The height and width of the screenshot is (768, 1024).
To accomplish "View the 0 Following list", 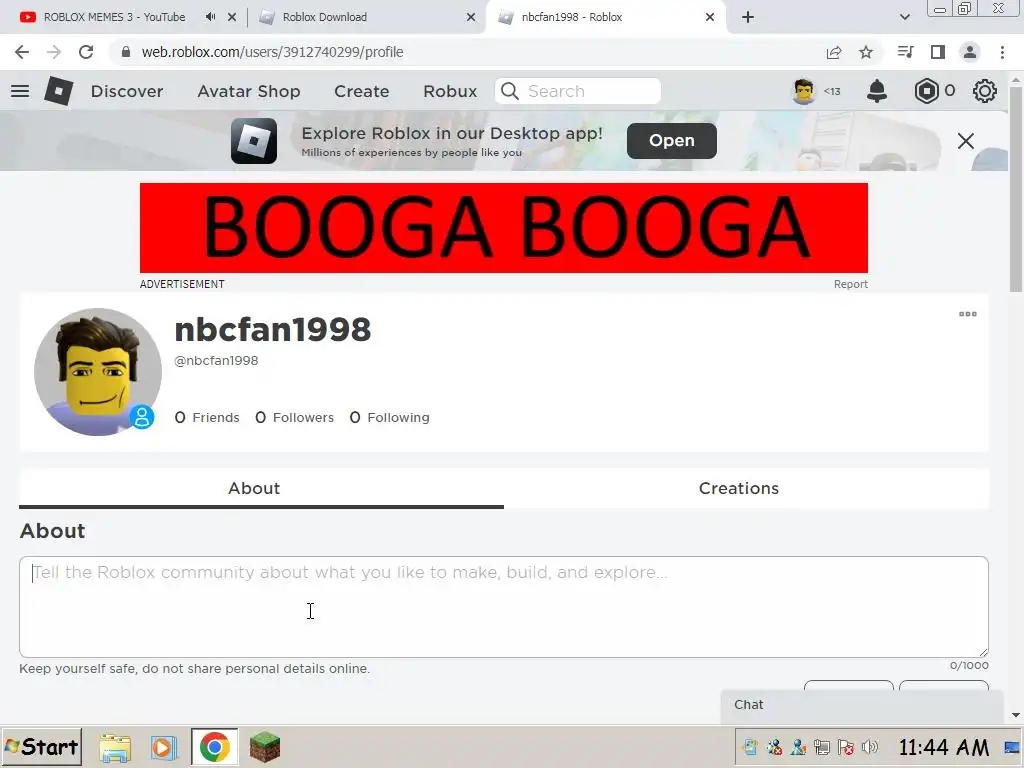I will point(389,417).
